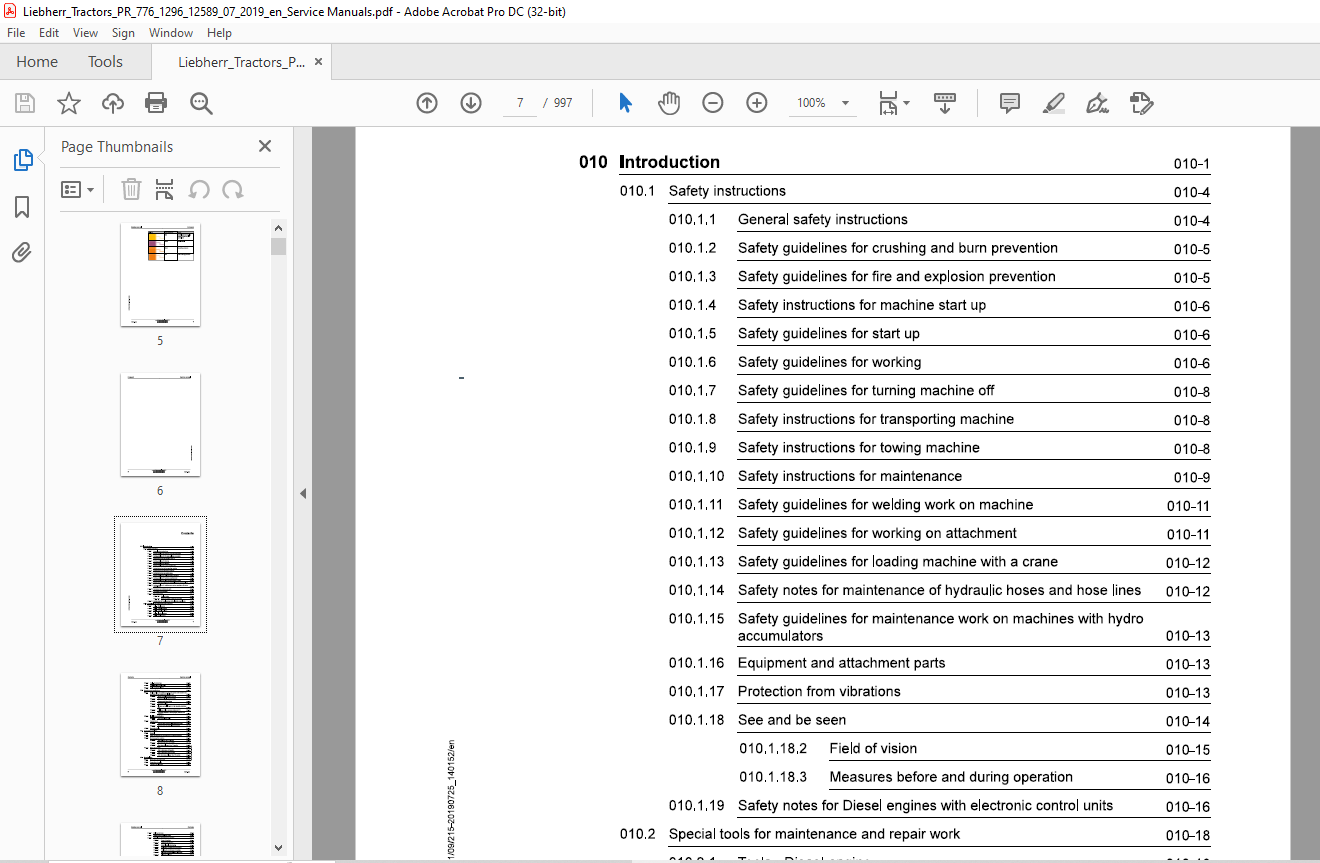
Task: Open the Help menu
Action: pos(219,33)
